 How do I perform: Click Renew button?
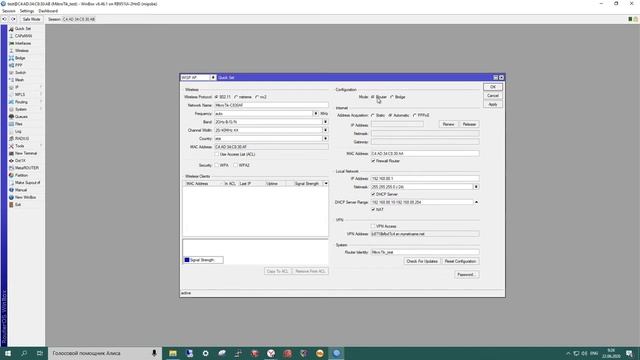[449, 124]
